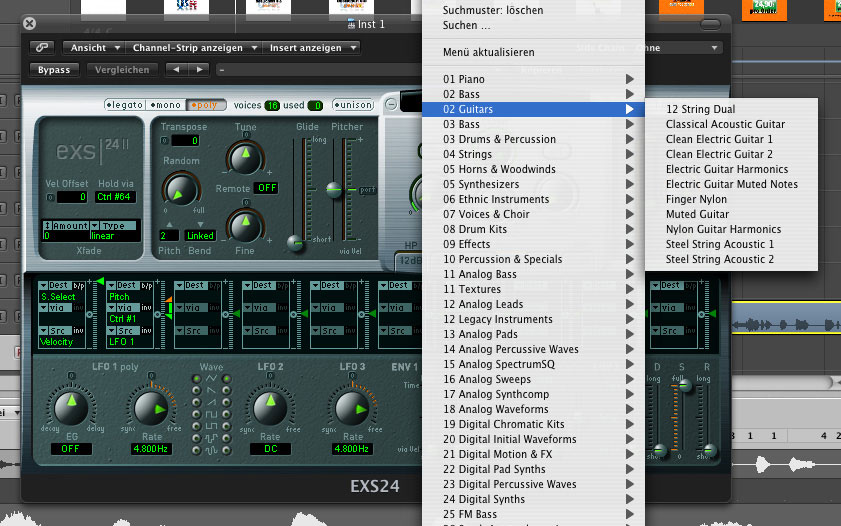Screen dimensions: 841x526
Task: Click the Transpose value field
Action: click(x=184, y=141)
